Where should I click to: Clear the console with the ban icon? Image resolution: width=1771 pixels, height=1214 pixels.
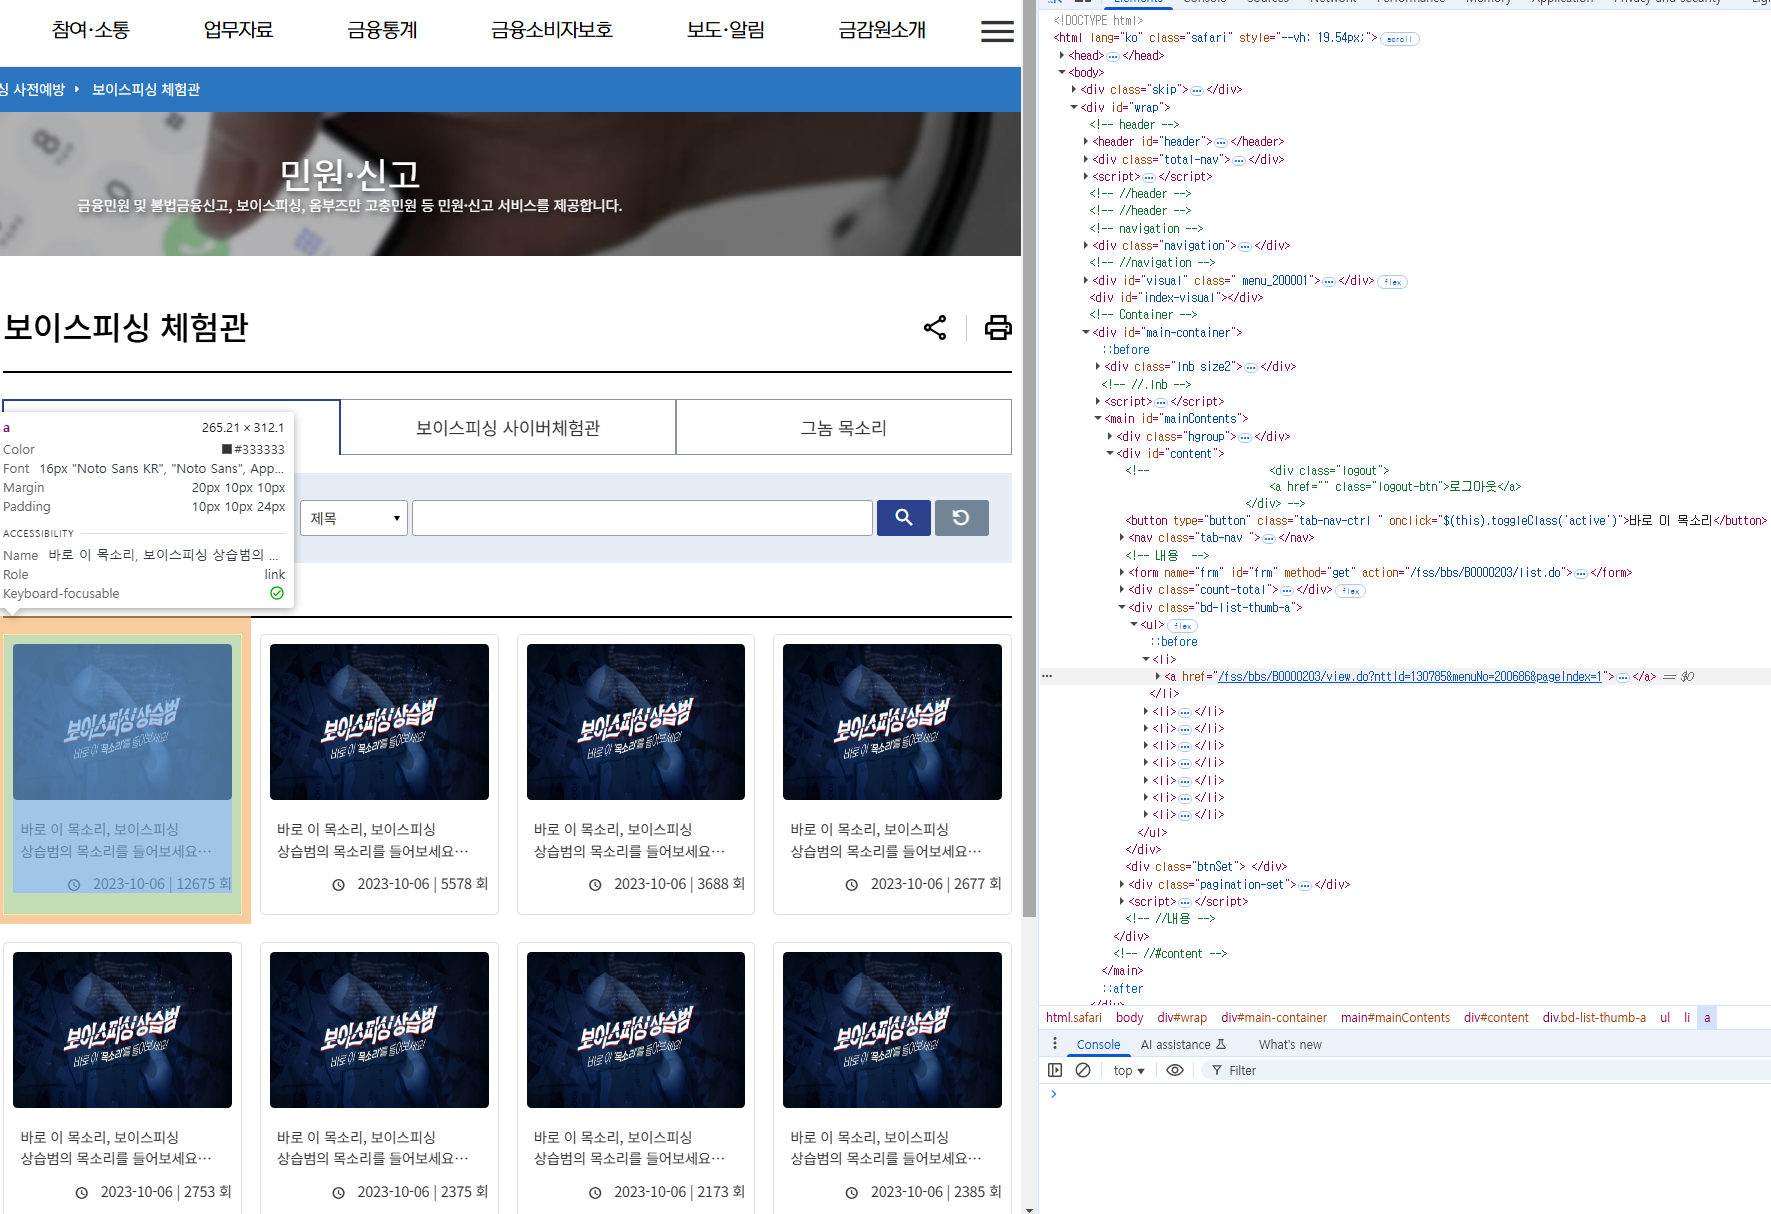point(1083,1070)
